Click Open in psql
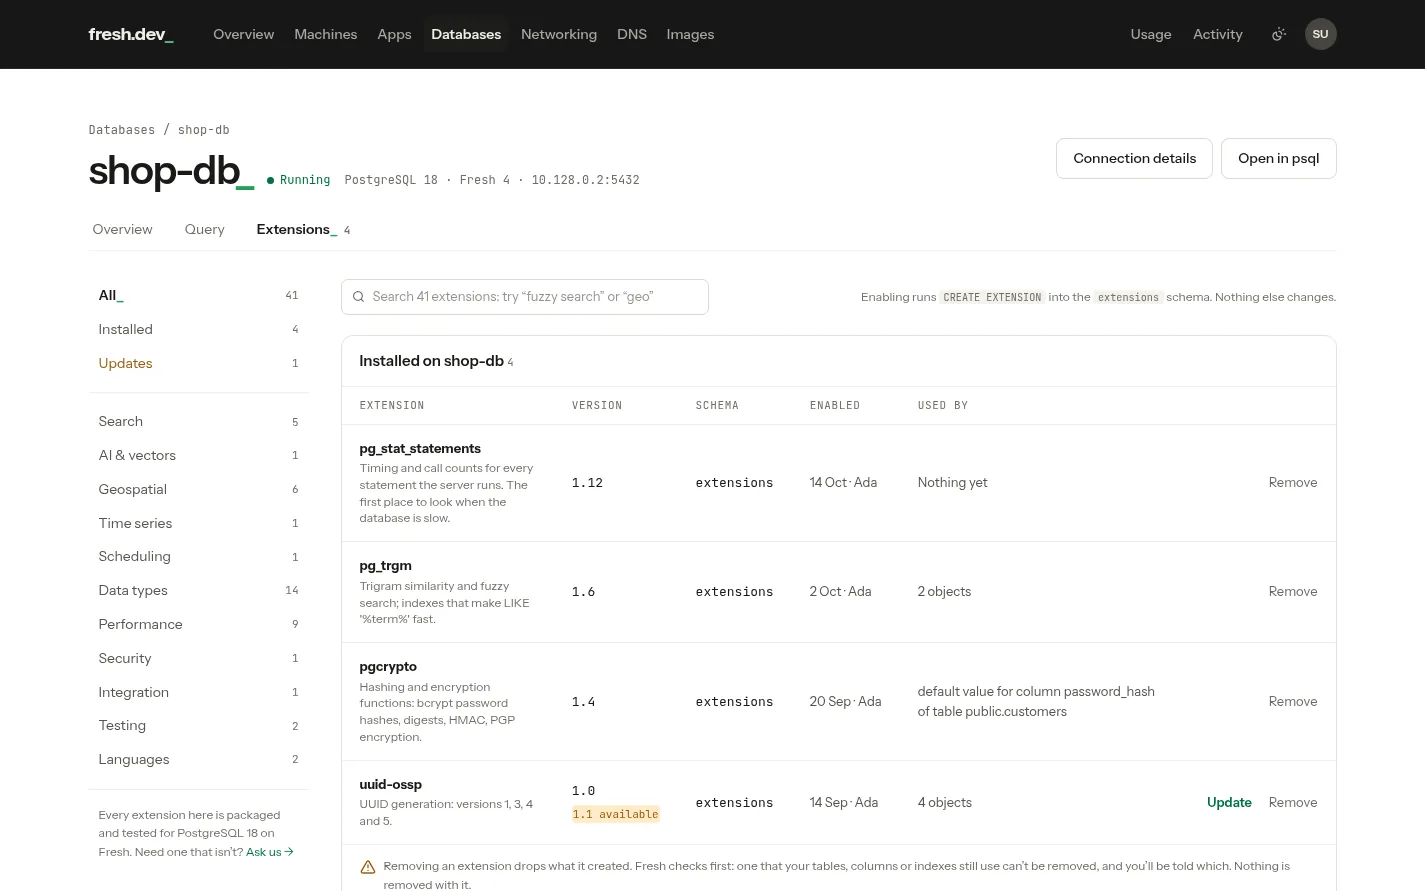This screenshot has width=1425, height=891. coord(1278,158)
